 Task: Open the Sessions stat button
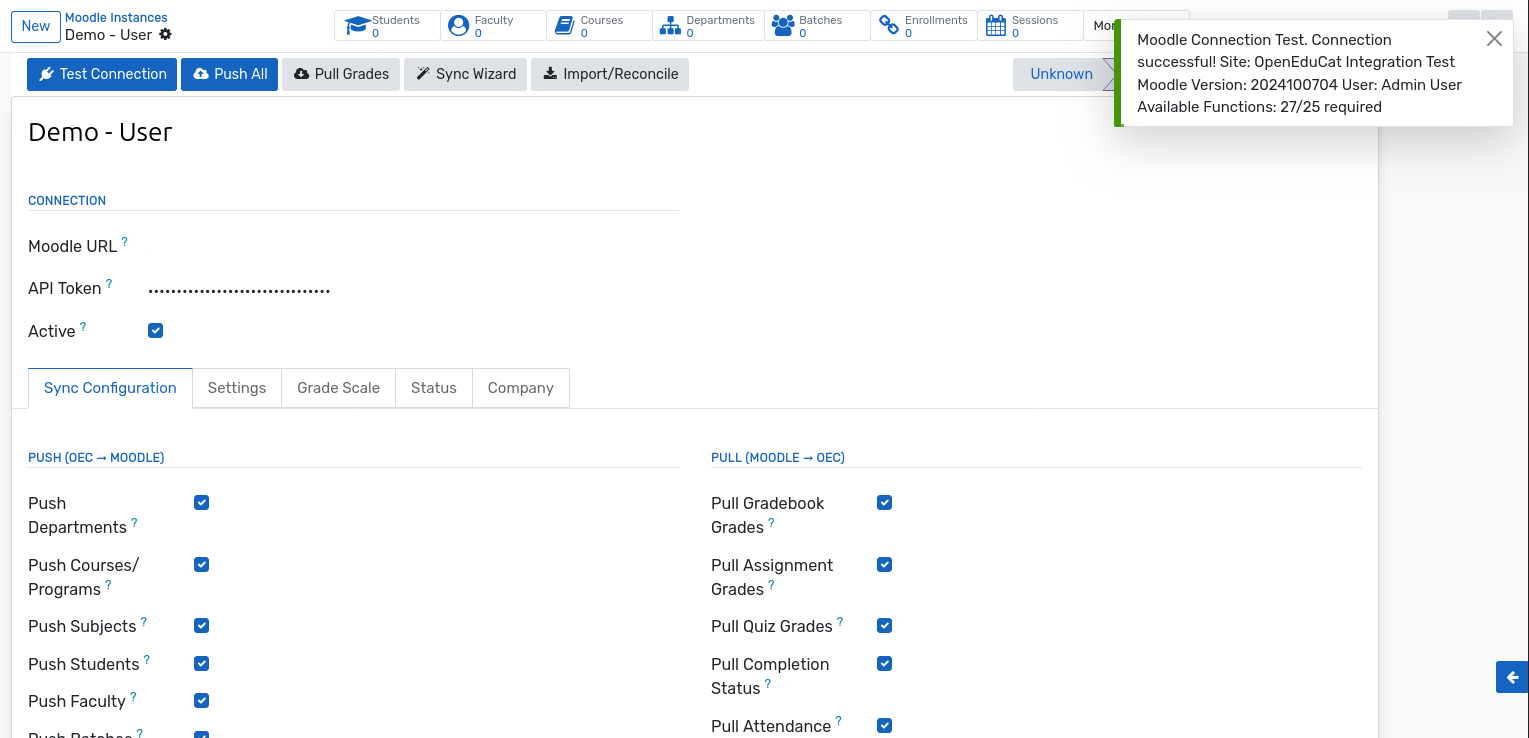coord(1030,26)
